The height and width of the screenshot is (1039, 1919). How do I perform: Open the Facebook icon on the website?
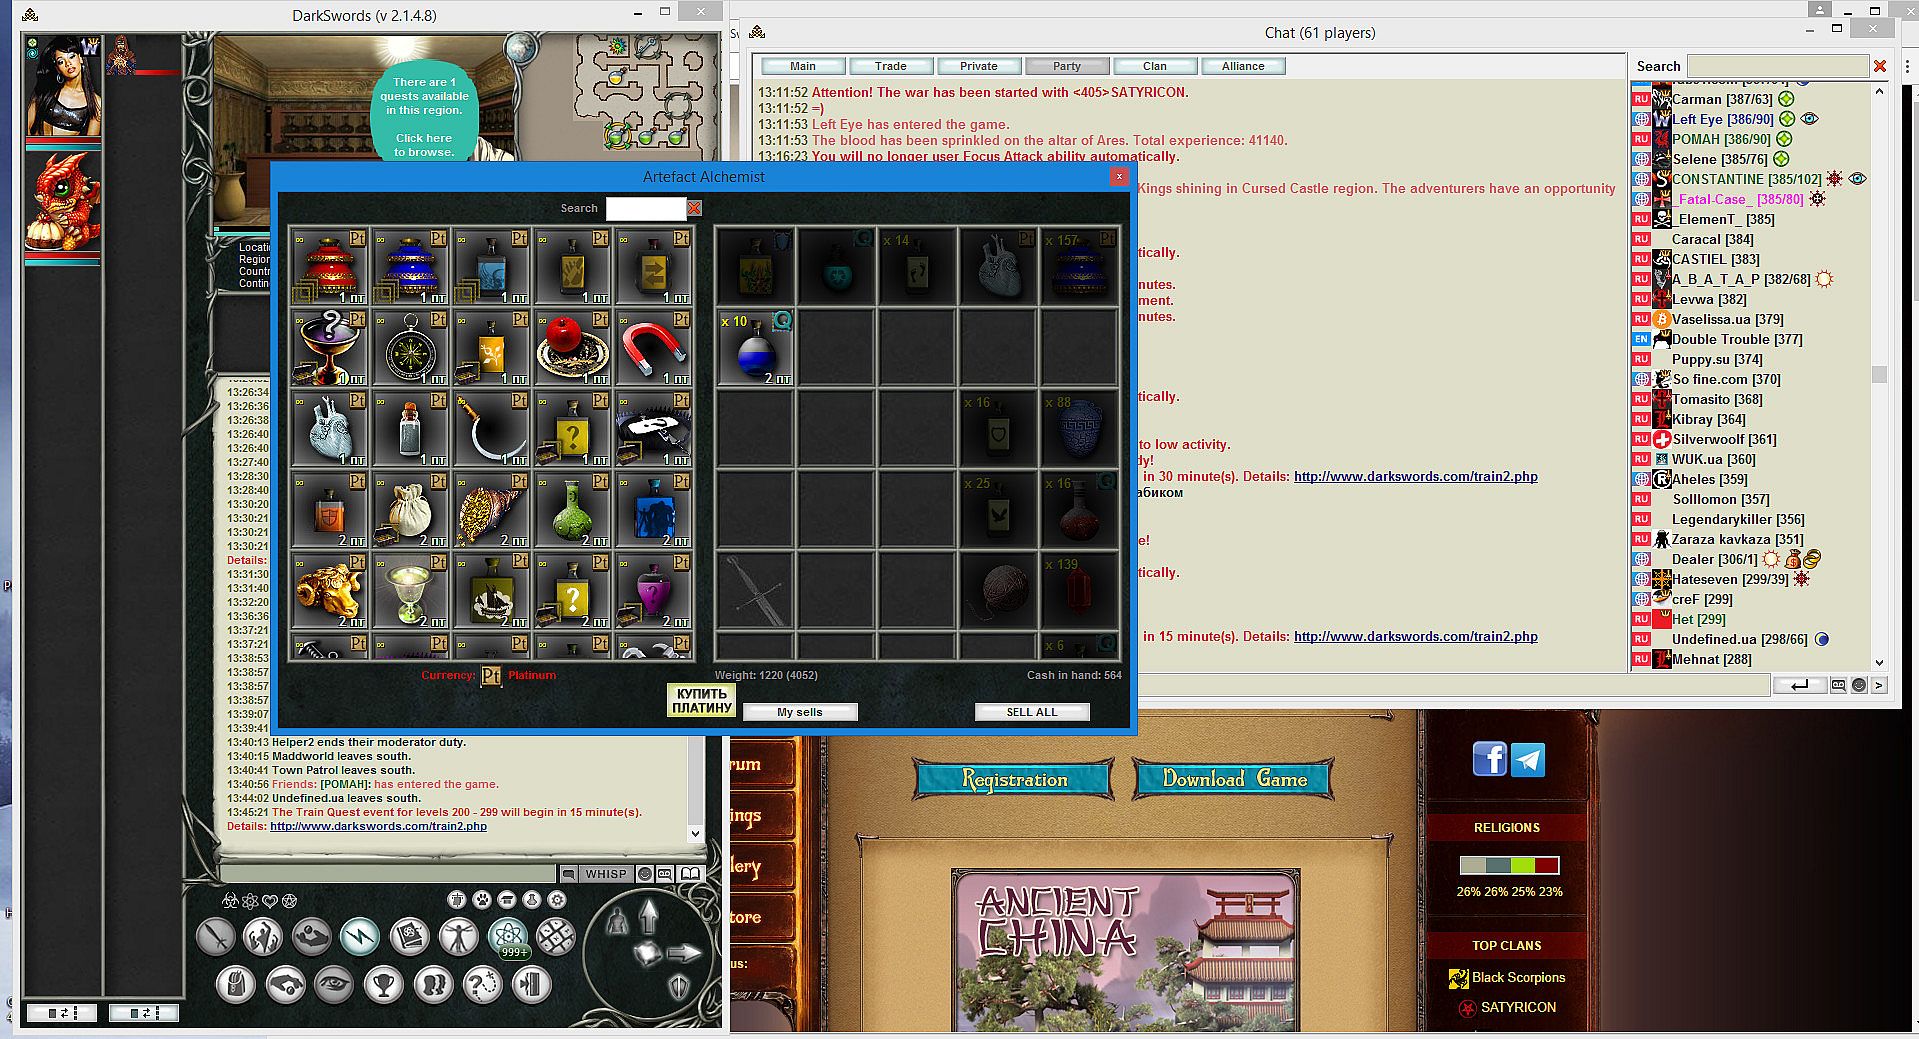pyautogui.click(x=1489, y=759)
